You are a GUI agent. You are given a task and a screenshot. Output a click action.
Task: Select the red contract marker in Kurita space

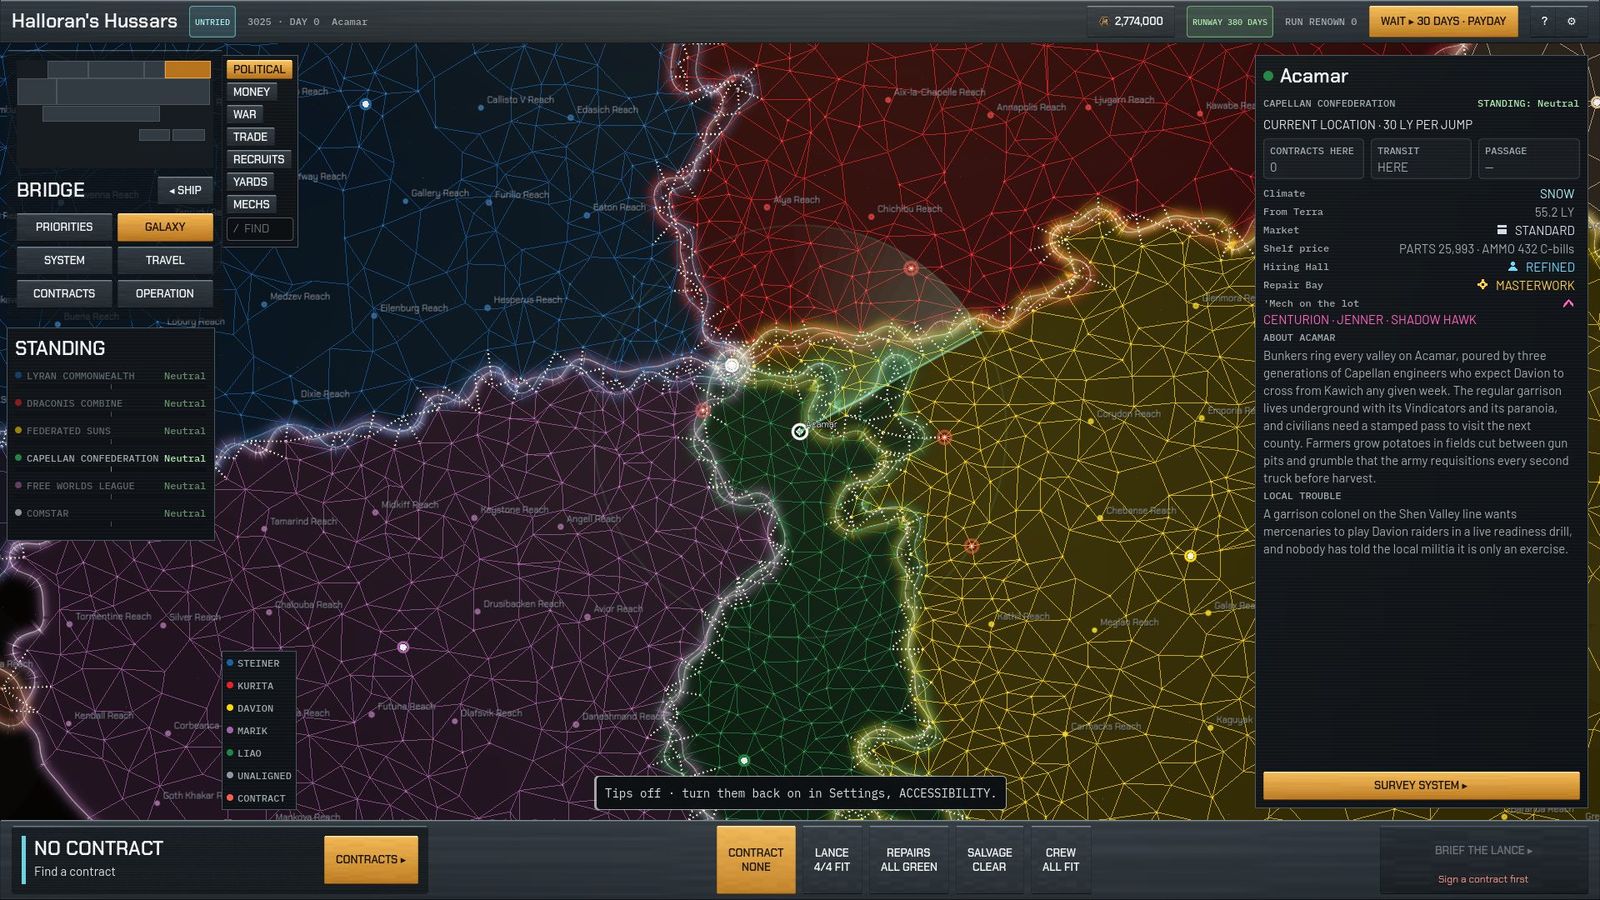coord(910,268)
